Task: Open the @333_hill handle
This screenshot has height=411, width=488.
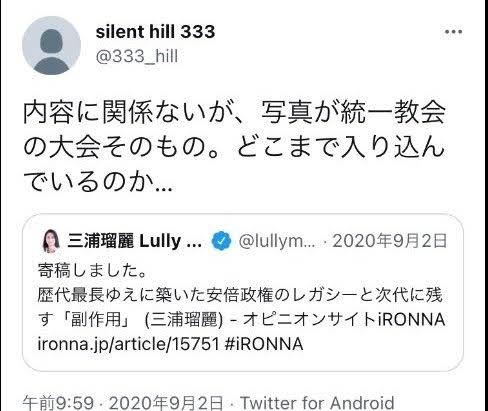Action: click(x=137, y=56)
